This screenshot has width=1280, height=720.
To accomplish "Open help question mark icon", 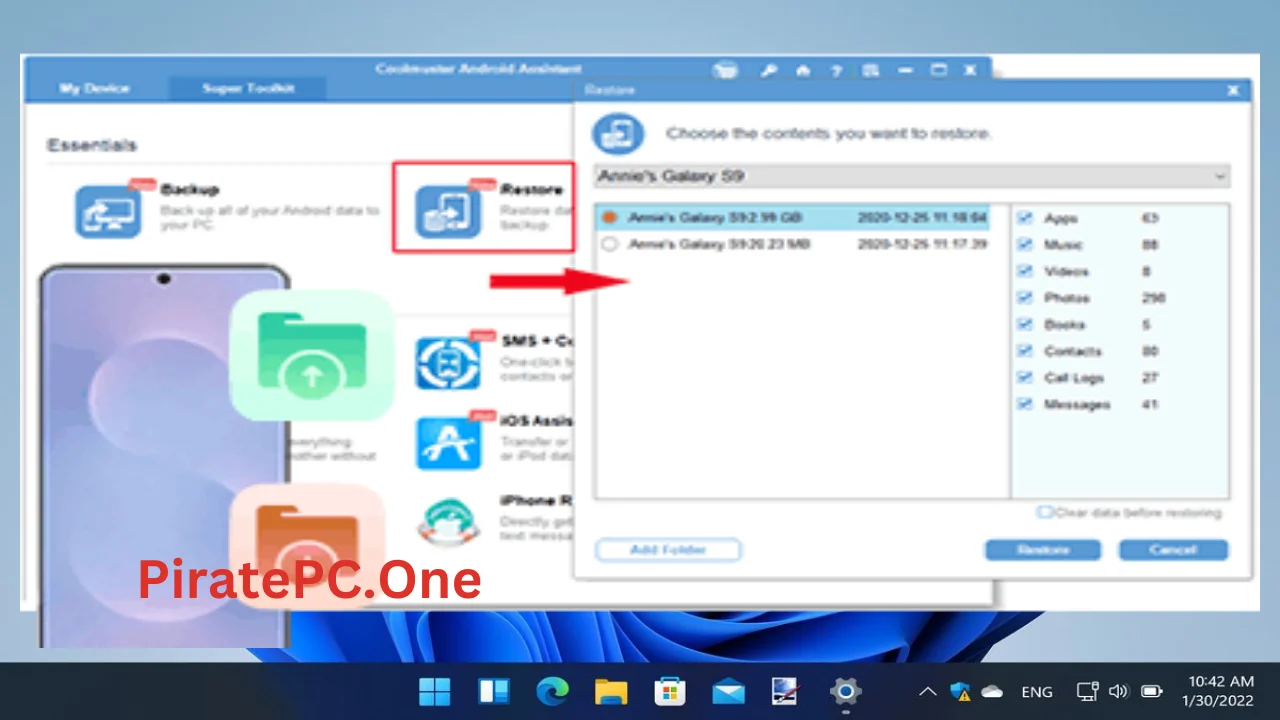I will point(836,71).
